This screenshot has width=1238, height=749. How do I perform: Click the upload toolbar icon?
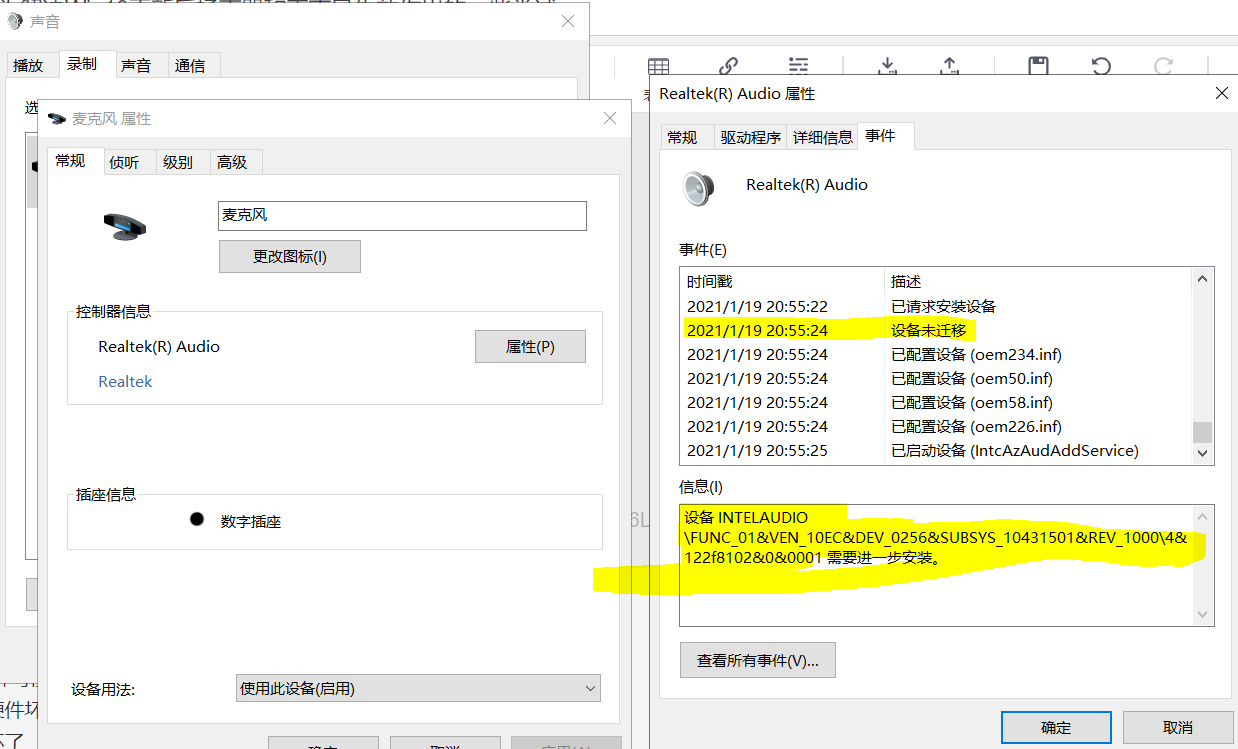[x=949, y=66]
